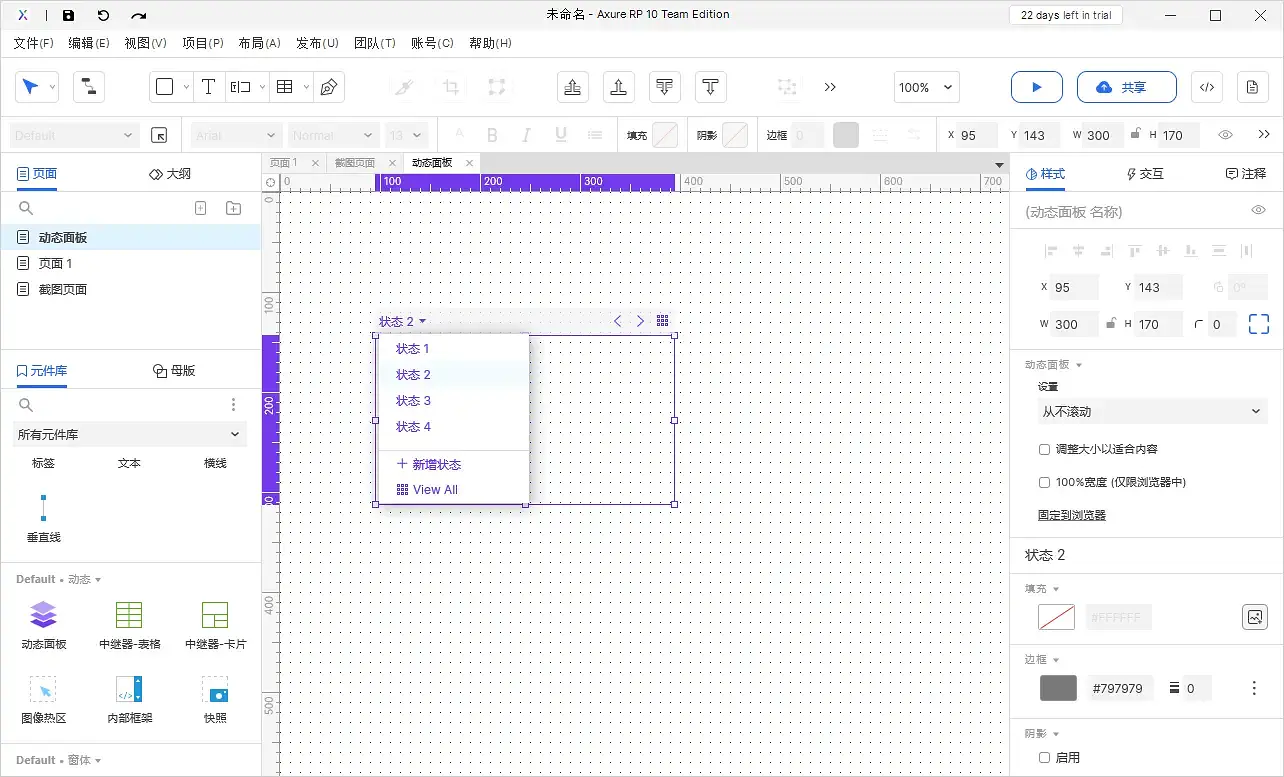The width and height of the screenshot is (1284, 777).
Task: Open the scroll setting dropdown
Action: [x=1152, y=411]
